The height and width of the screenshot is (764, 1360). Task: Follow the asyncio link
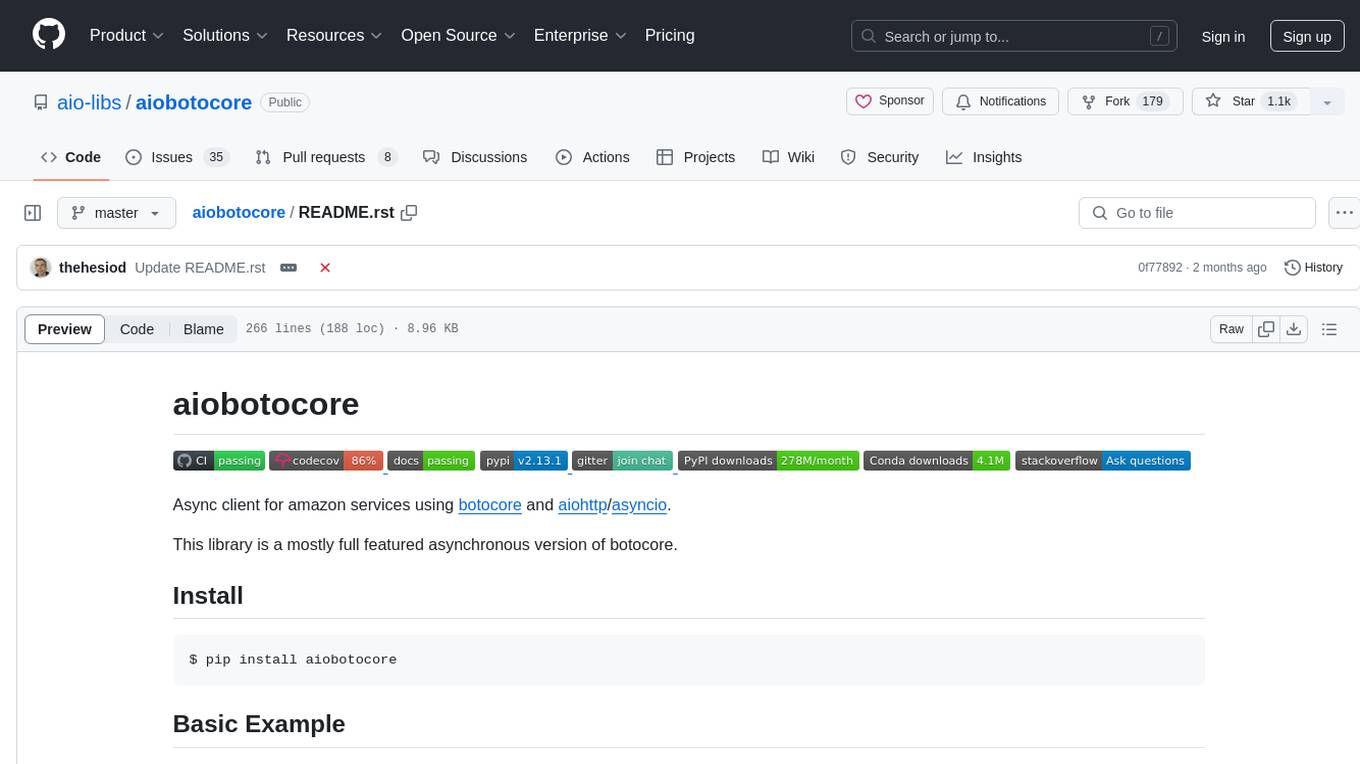coord(639,505)
